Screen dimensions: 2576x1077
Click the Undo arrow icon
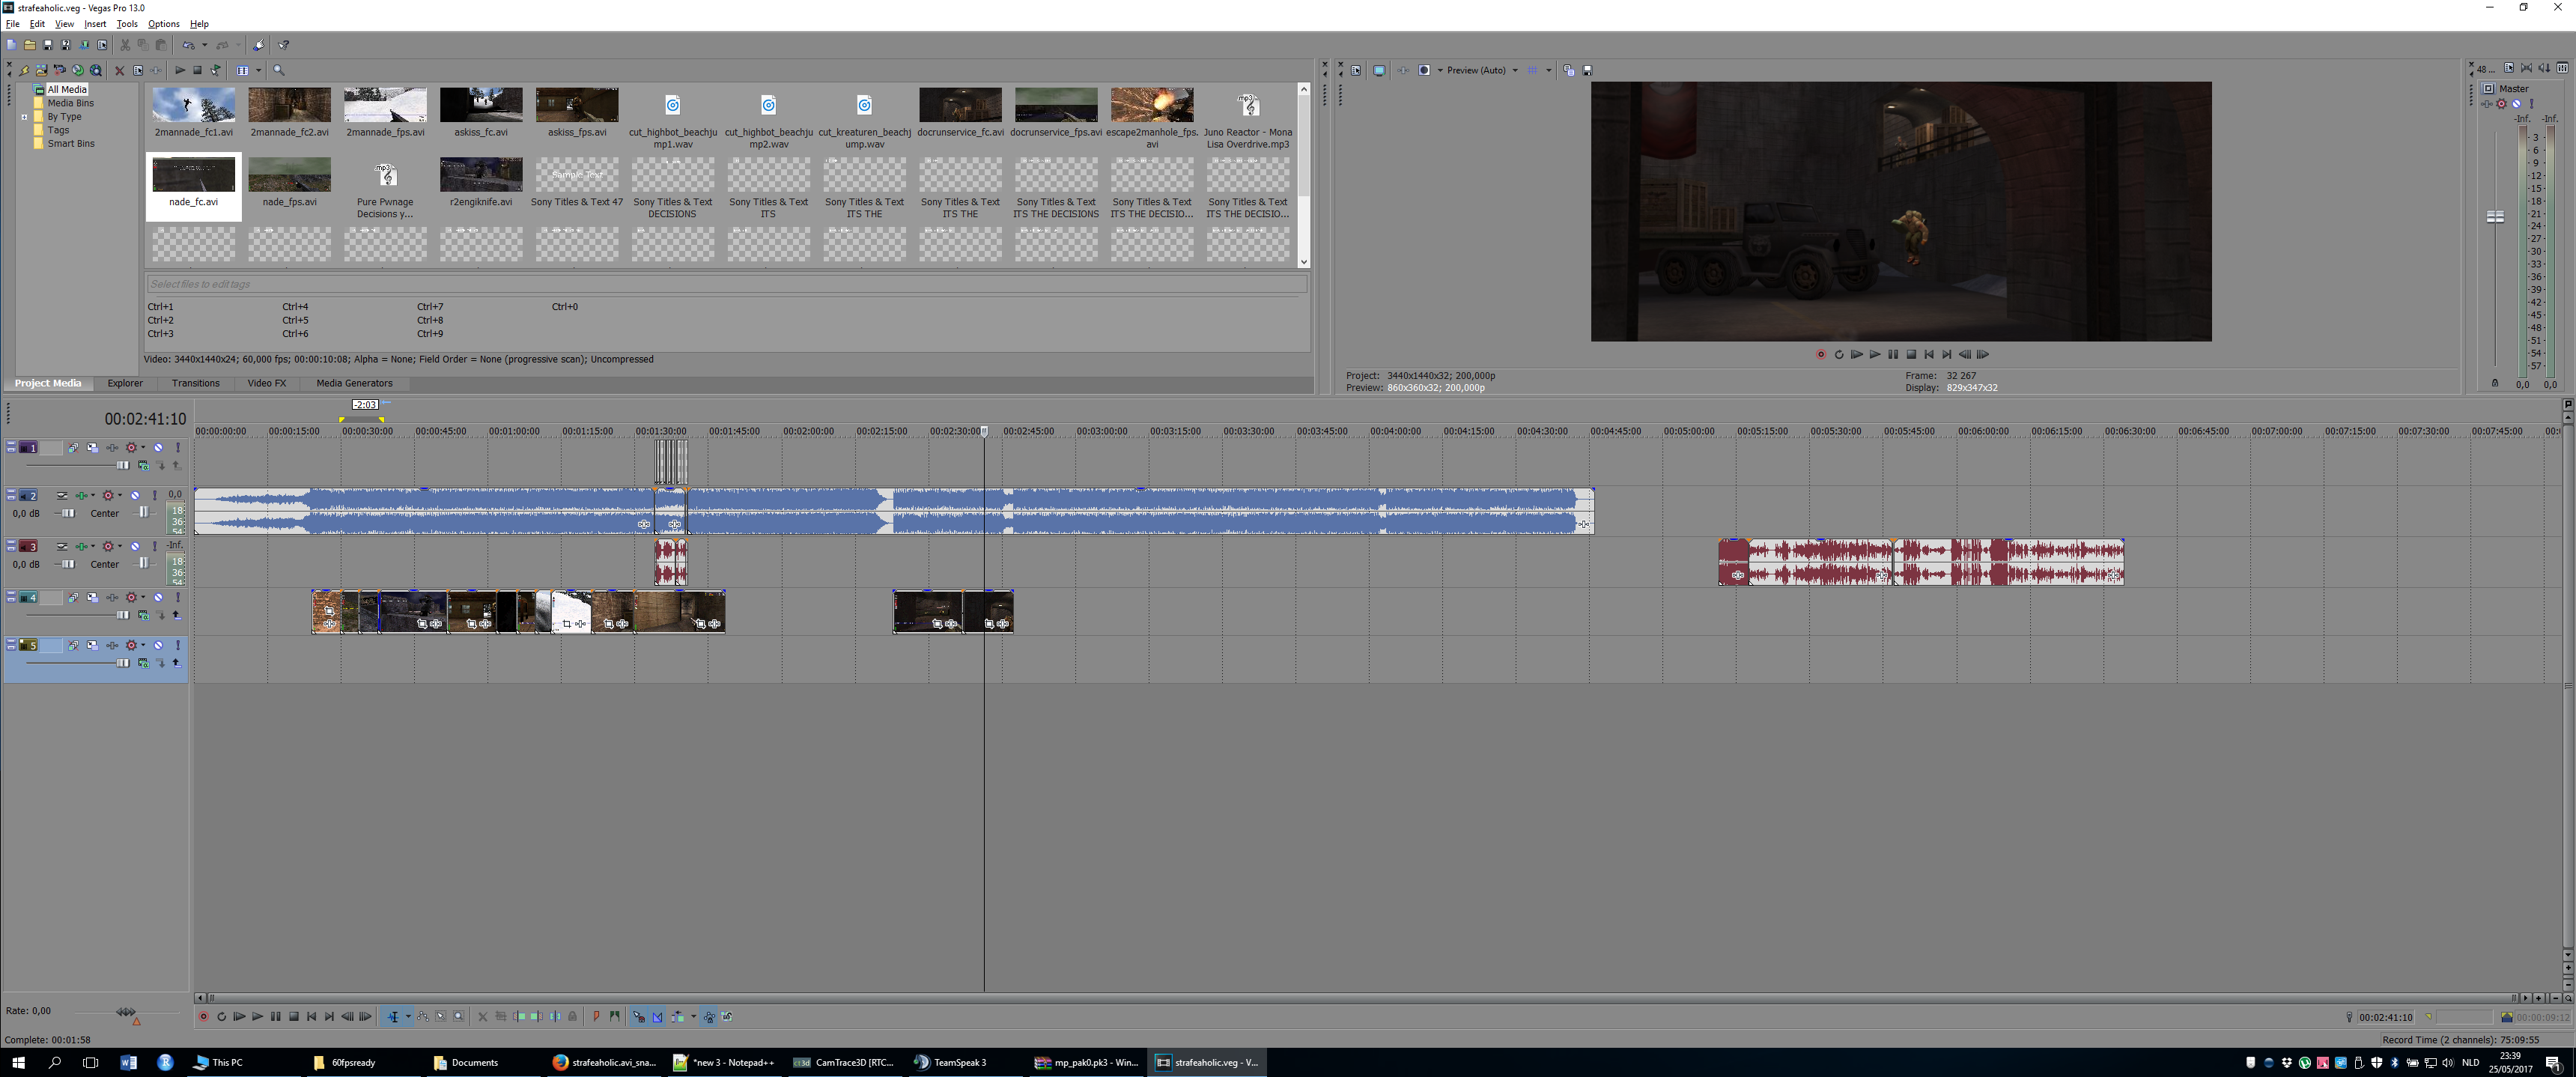pos(189,45)
